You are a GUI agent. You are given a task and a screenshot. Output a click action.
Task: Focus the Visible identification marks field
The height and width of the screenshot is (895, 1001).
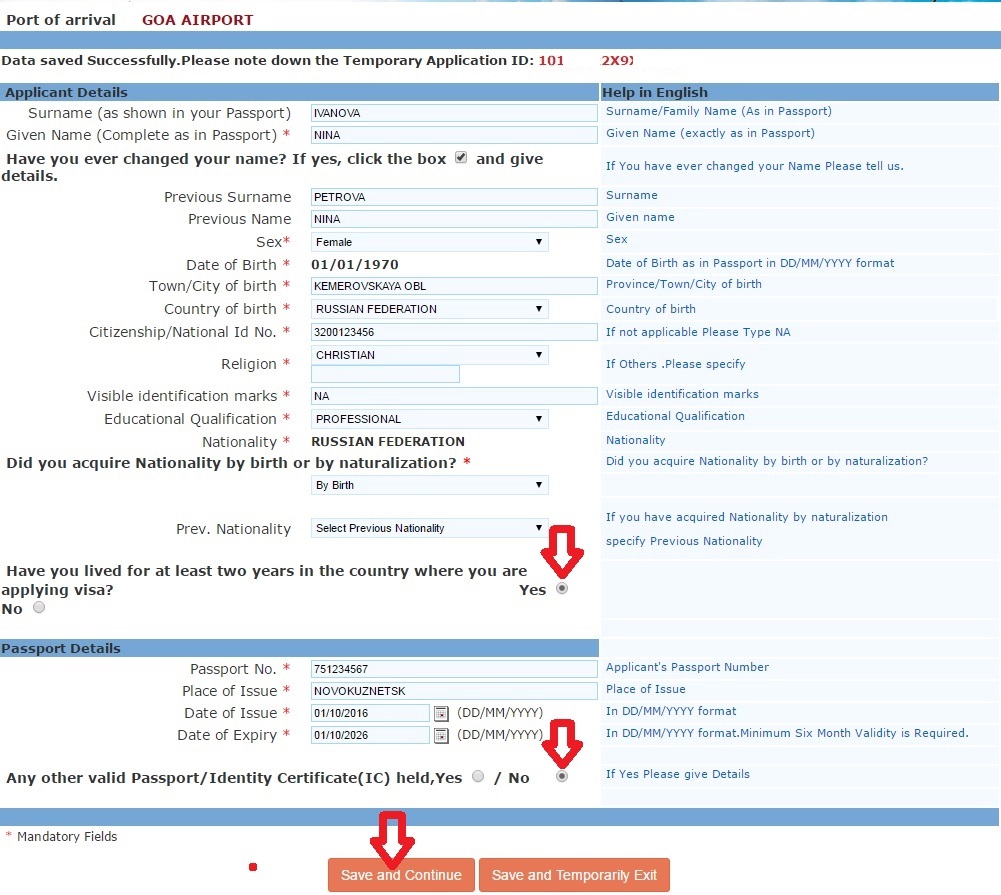click(x=454, y=396)
